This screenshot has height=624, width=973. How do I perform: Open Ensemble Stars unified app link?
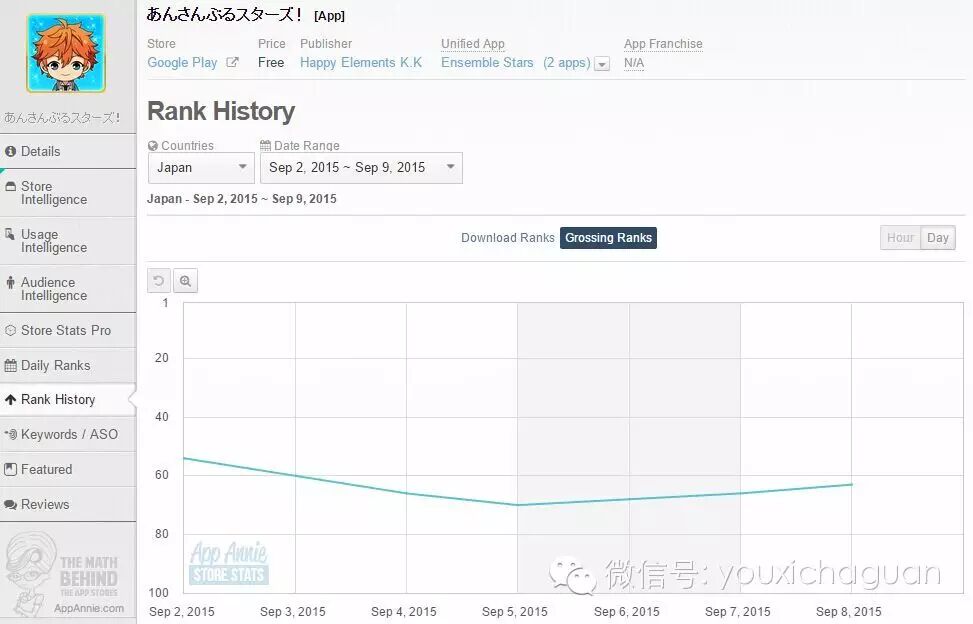coord(487,63)
